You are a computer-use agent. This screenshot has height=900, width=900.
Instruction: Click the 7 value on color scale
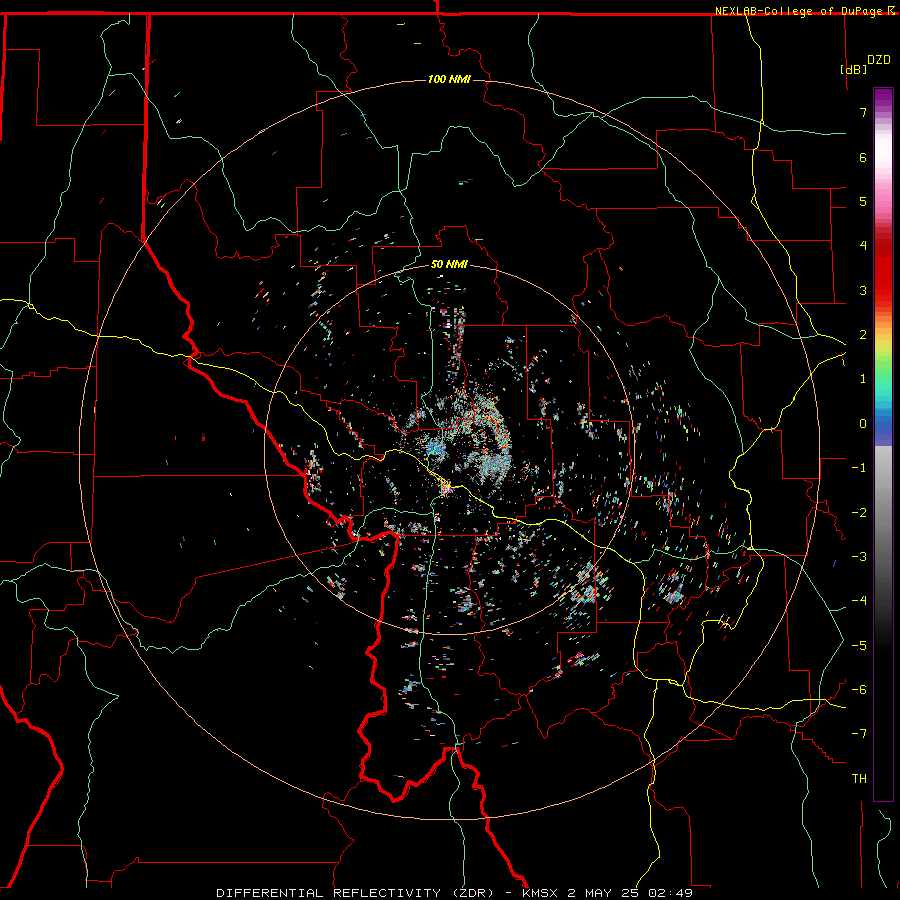coord(863,112)
